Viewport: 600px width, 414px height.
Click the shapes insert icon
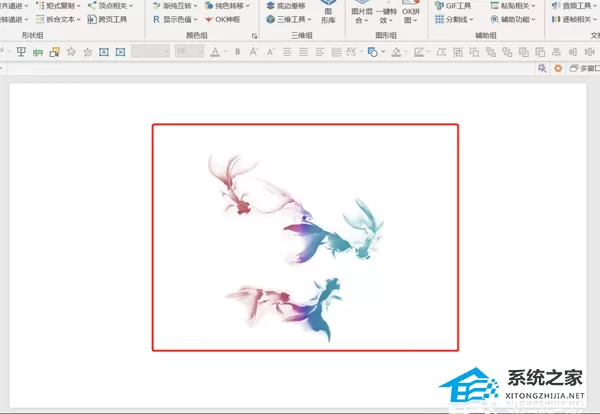tap(373, 52)
